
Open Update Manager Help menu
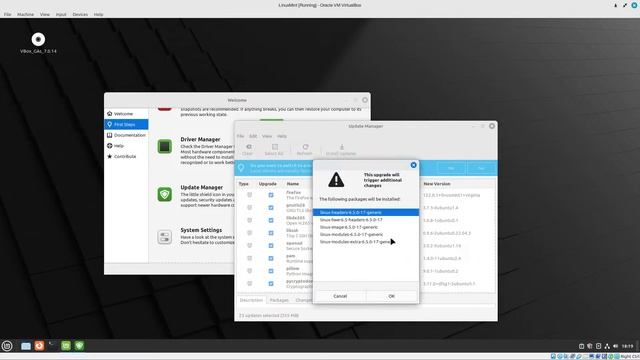pyautogui.click(x=282, y=136)
